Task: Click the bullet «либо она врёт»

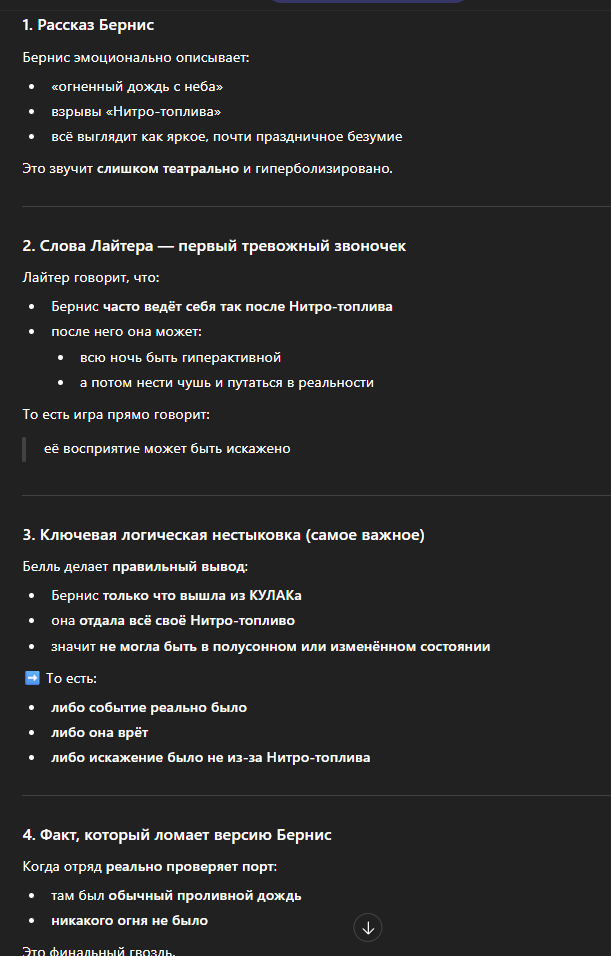Action: pyautogui.click(x=99, y=732)
